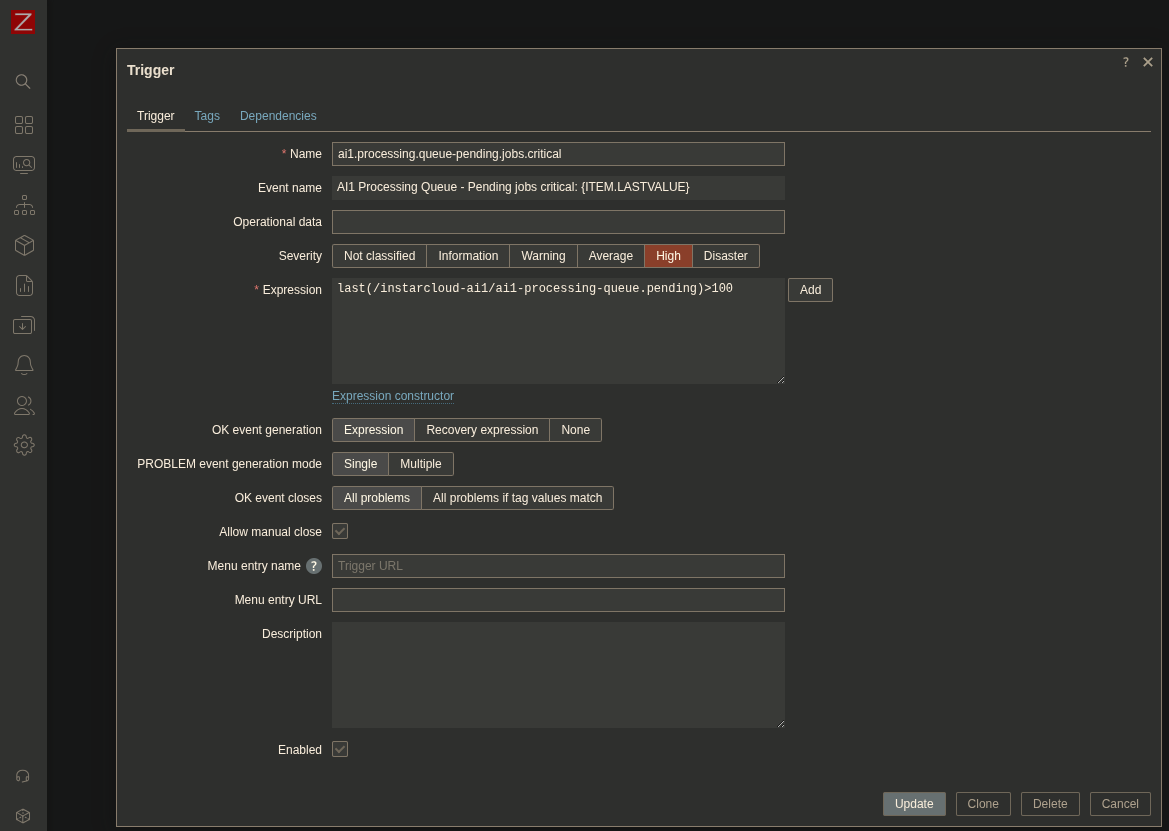Select All problems if tag values match

517,498
